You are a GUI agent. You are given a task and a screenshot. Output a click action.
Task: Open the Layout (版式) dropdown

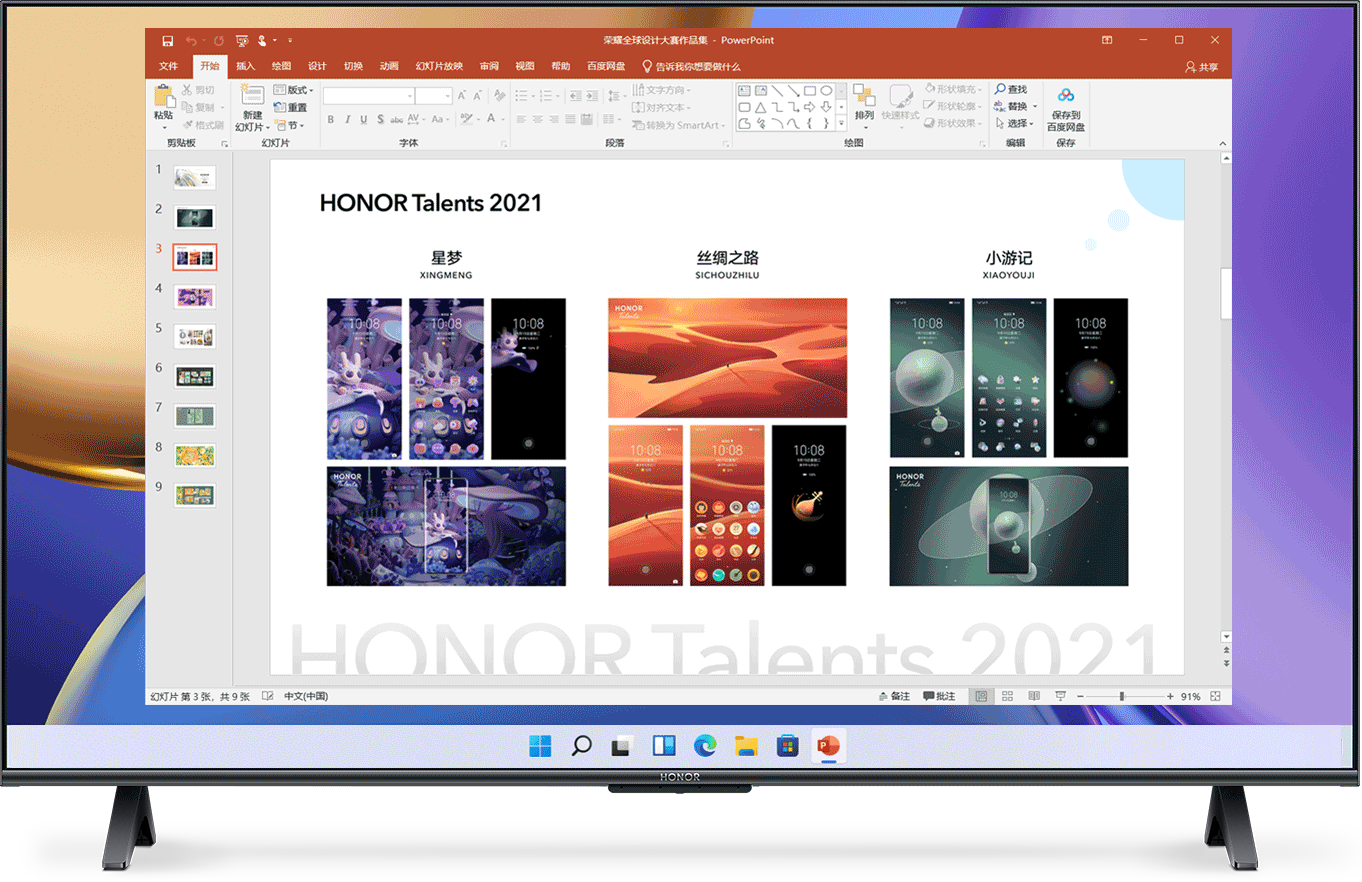point(293,90)
